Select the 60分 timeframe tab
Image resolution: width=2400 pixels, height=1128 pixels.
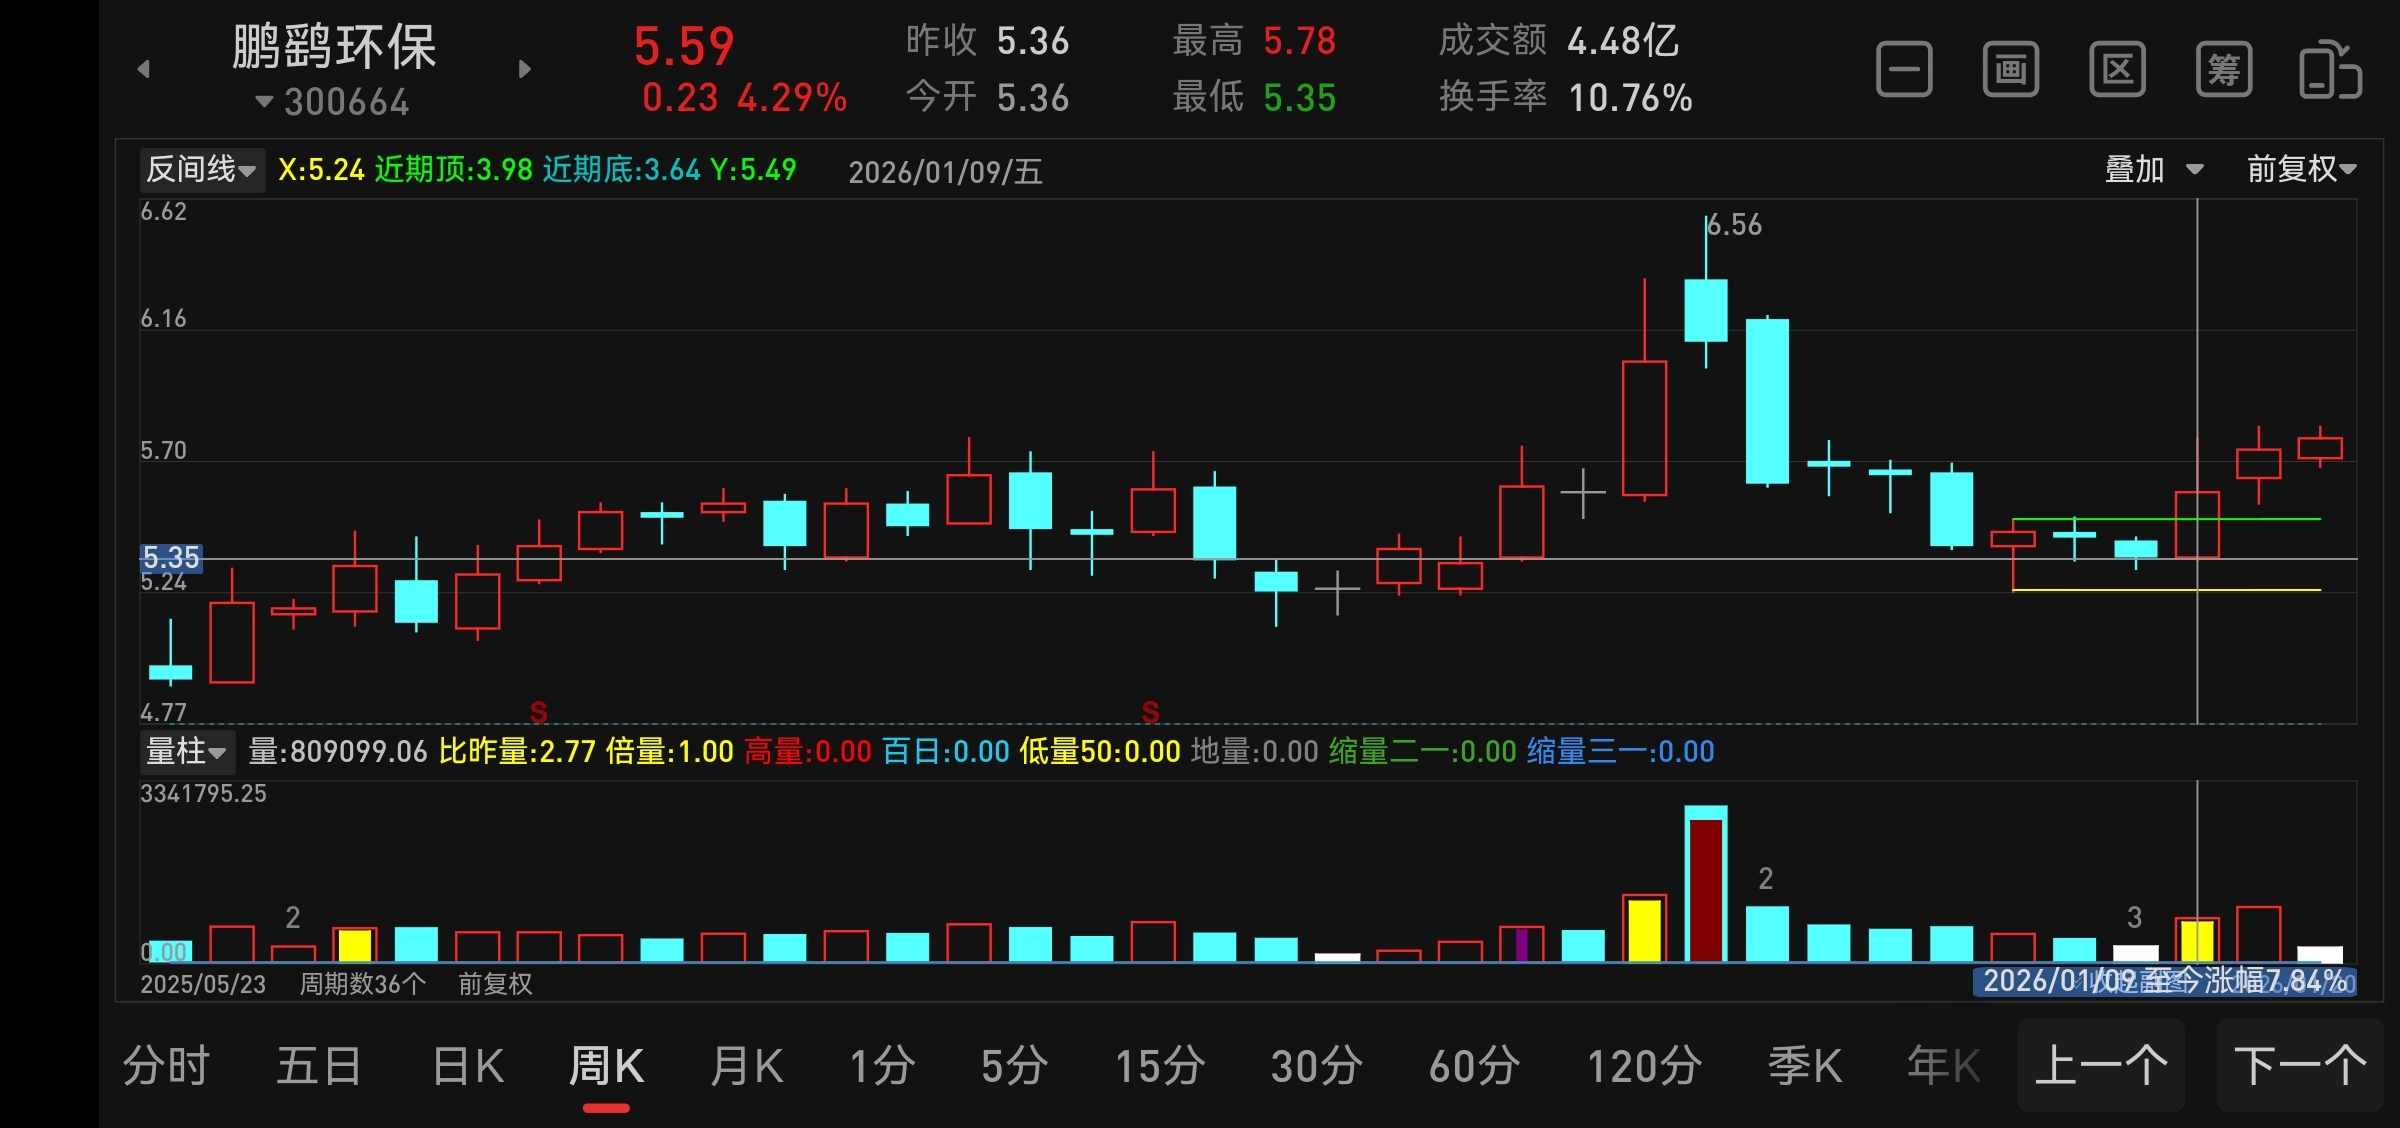1473,1066
